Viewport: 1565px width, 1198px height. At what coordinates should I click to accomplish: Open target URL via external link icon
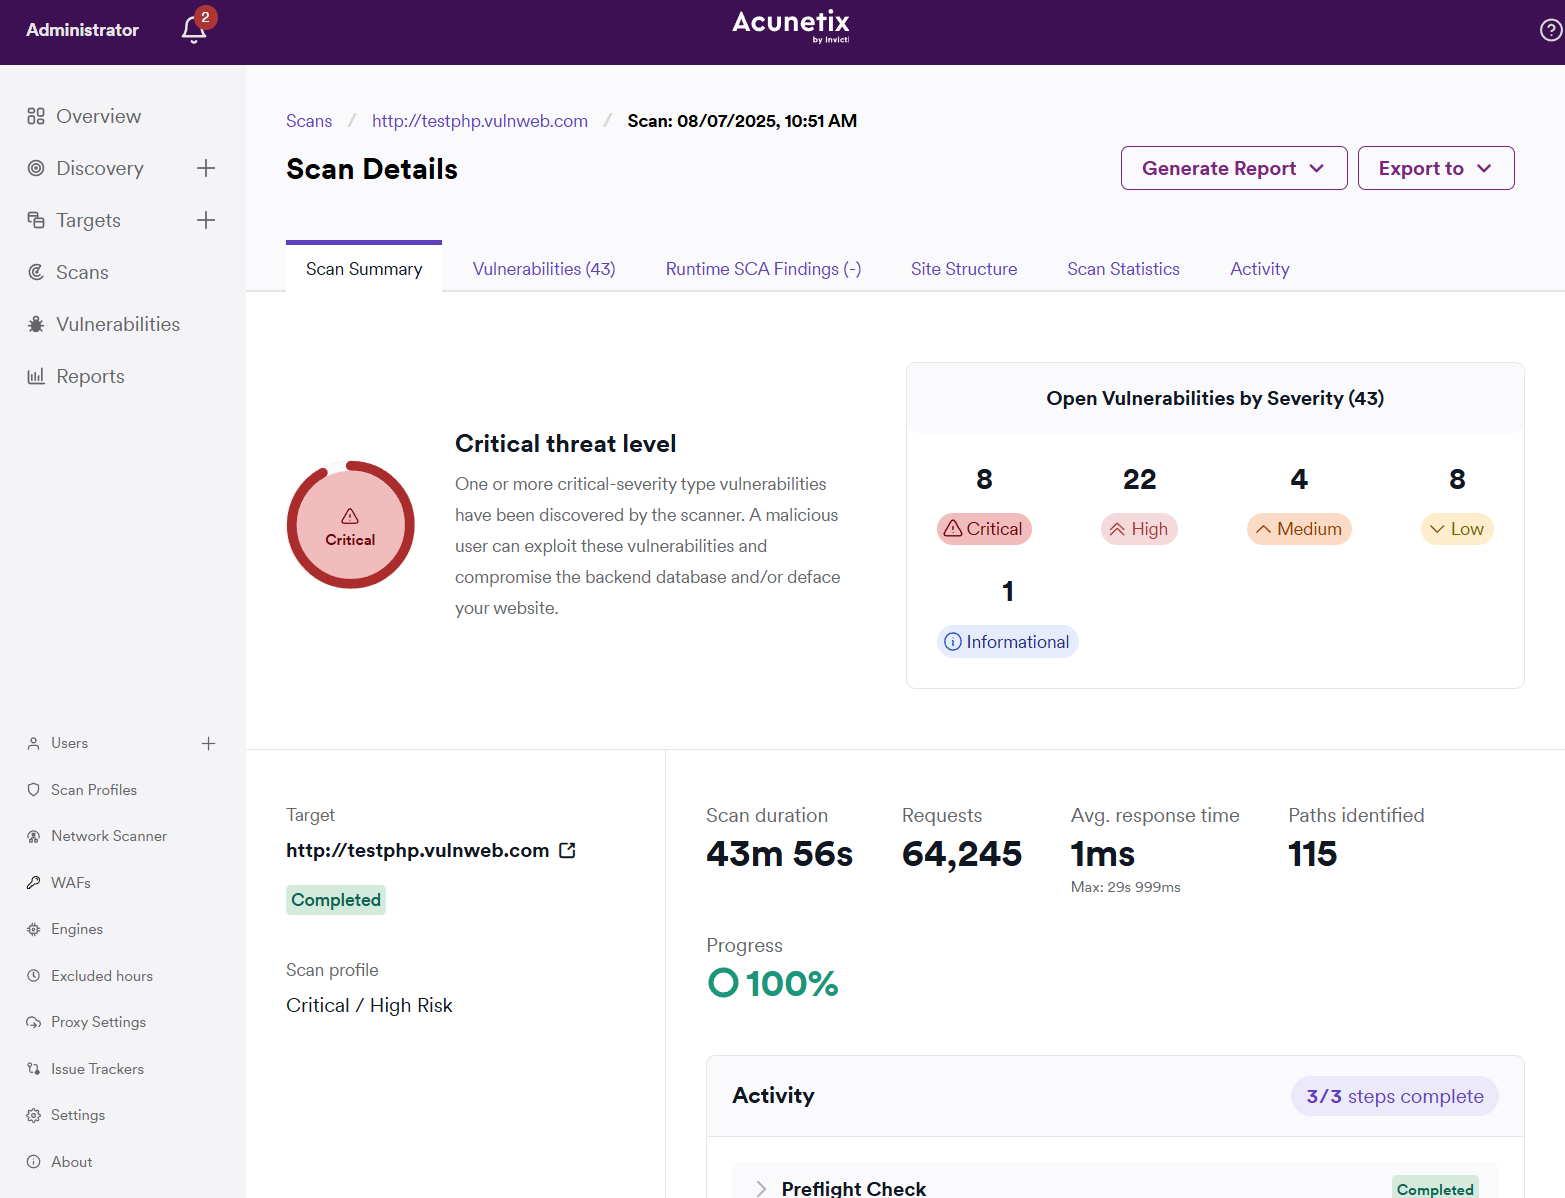coord(567,850)
